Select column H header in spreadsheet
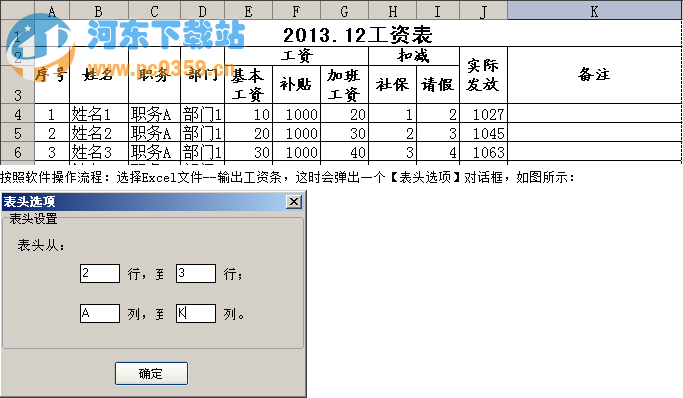The width and height of the screenshot is (683, 398). [x=392, y=11]
